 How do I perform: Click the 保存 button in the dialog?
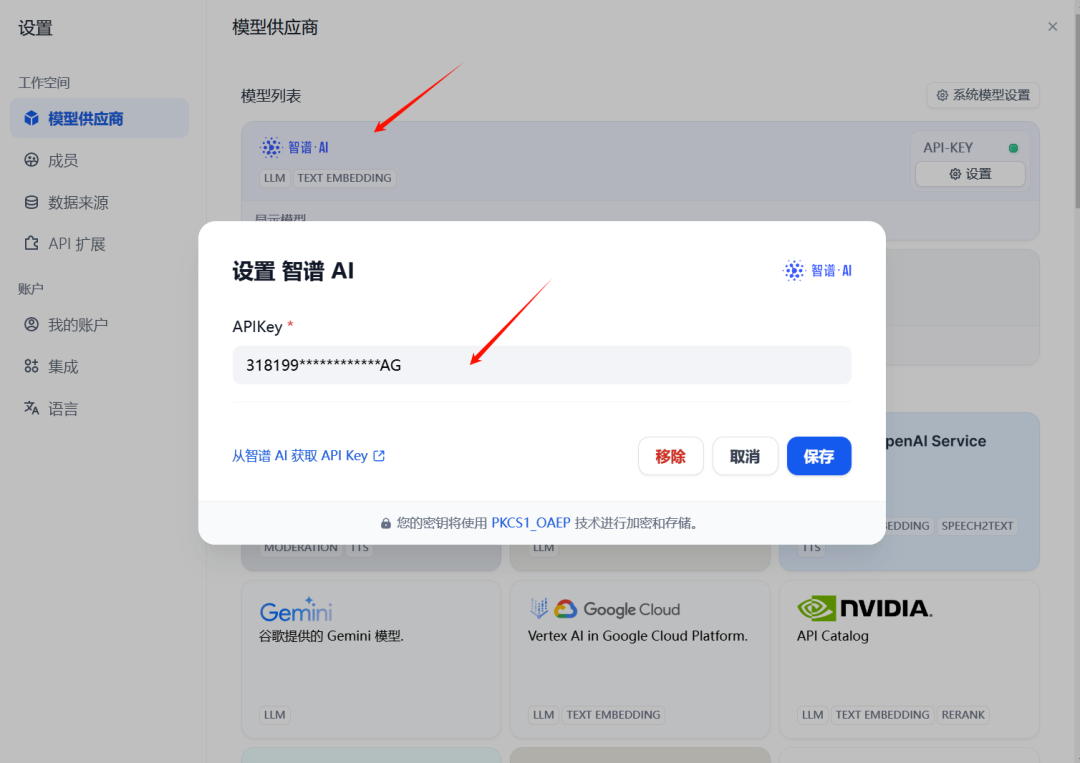tap(819, 456)
